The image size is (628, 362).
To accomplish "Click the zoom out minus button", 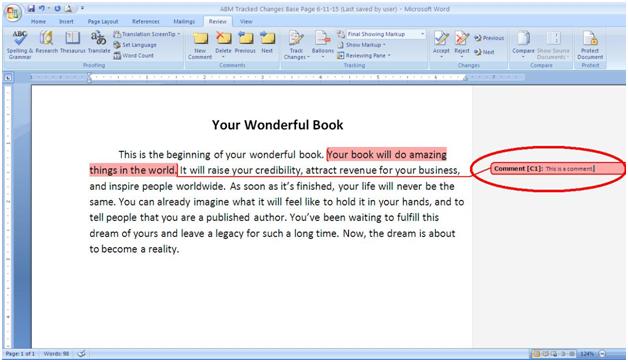I will click(602, 354).
